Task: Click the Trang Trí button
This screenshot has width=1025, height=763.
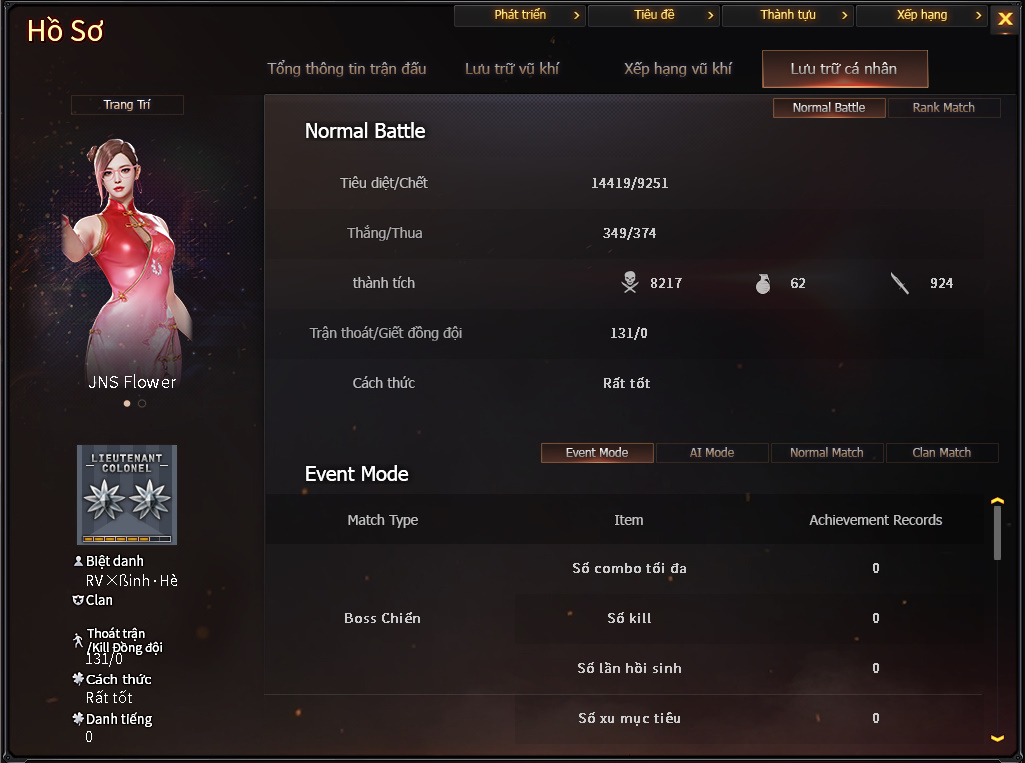Action: point(127,105)
